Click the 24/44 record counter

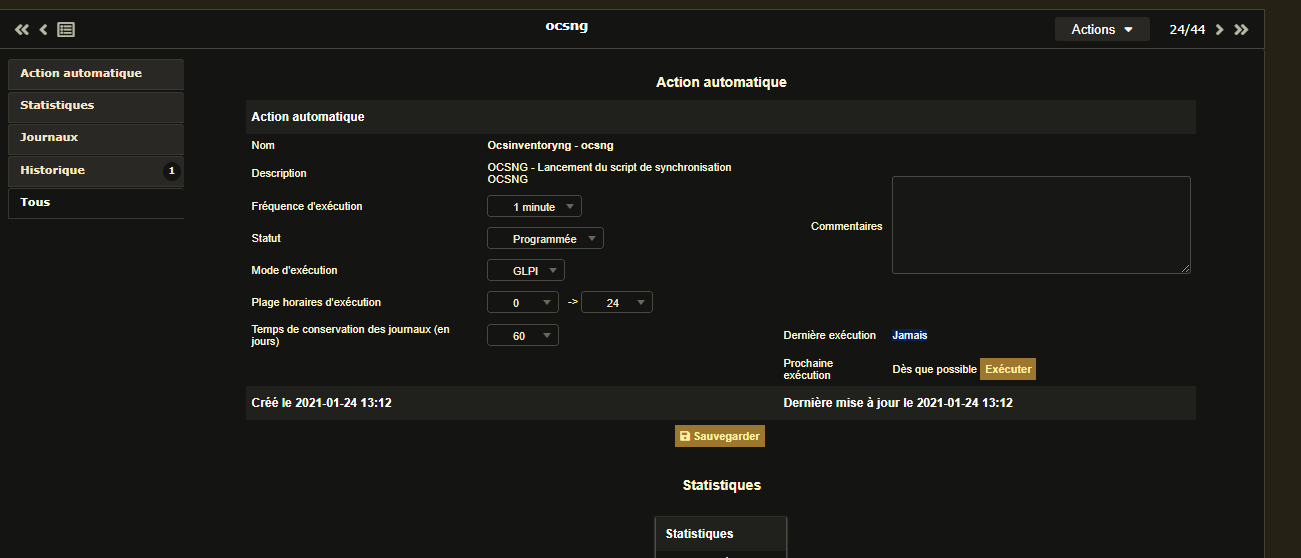pyautogui.click(x=1187, y=30)
